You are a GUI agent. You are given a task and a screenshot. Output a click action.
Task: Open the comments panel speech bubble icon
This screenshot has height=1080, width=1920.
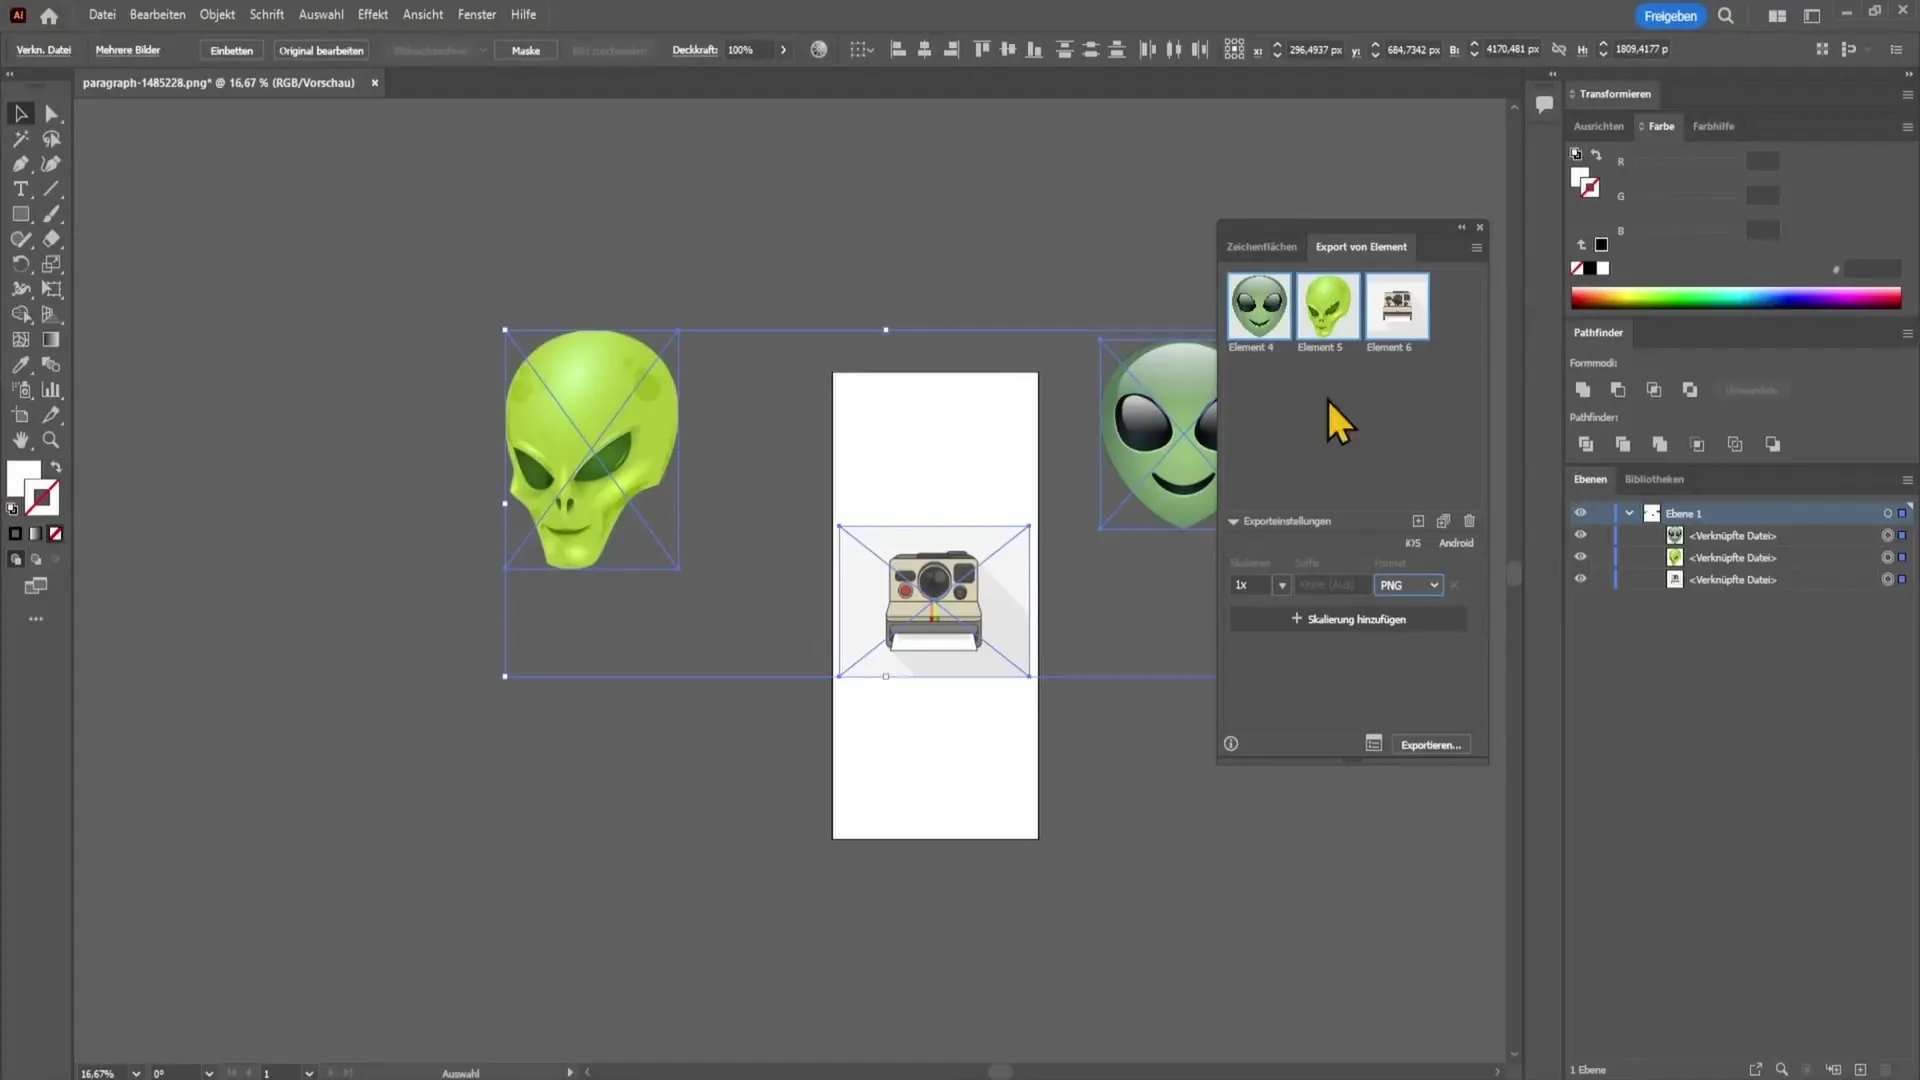[1544, 104]
